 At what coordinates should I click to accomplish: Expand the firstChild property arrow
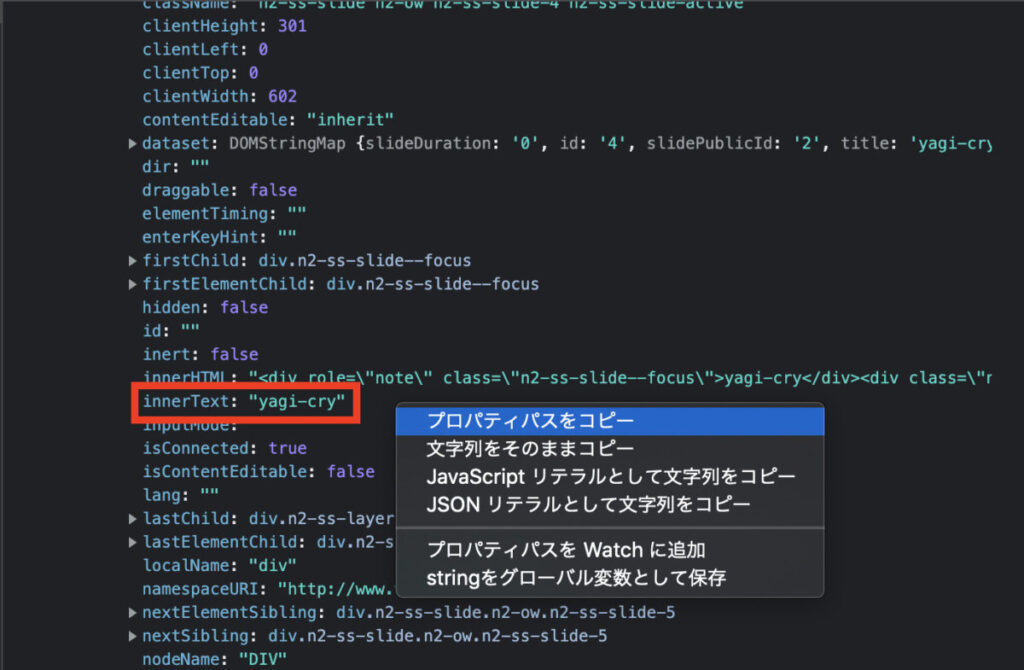(x=133, y=261)
